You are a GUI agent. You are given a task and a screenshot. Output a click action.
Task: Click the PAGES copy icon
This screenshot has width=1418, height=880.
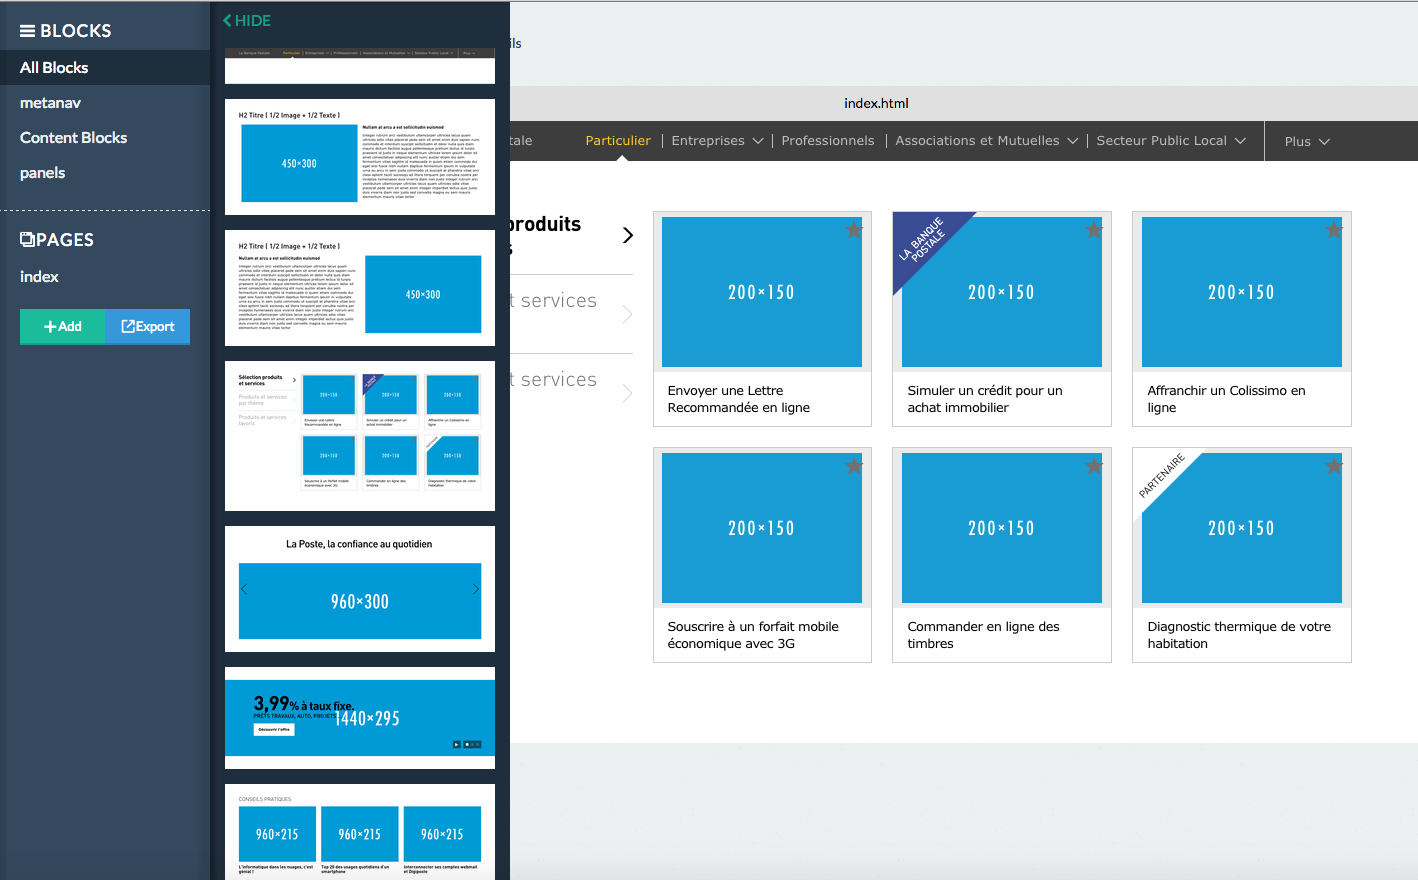click(28, 240)
